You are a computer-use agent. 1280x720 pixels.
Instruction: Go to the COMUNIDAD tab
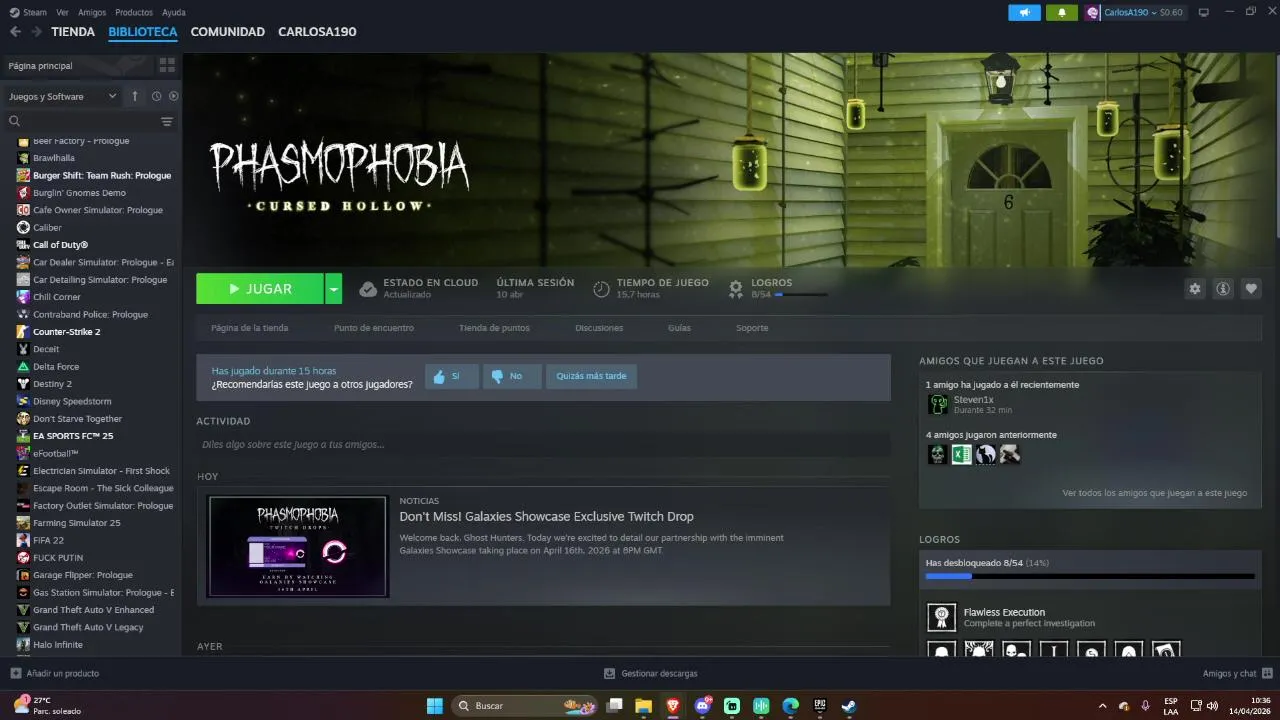(228, 32)
